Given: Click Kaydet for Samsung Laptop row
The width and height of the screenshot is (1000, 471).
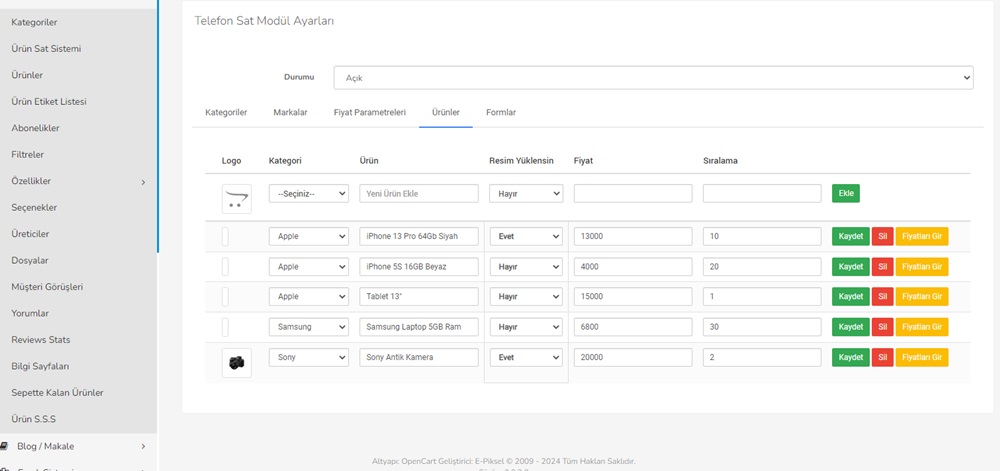Looking at the screenshot, I should 851,327.
